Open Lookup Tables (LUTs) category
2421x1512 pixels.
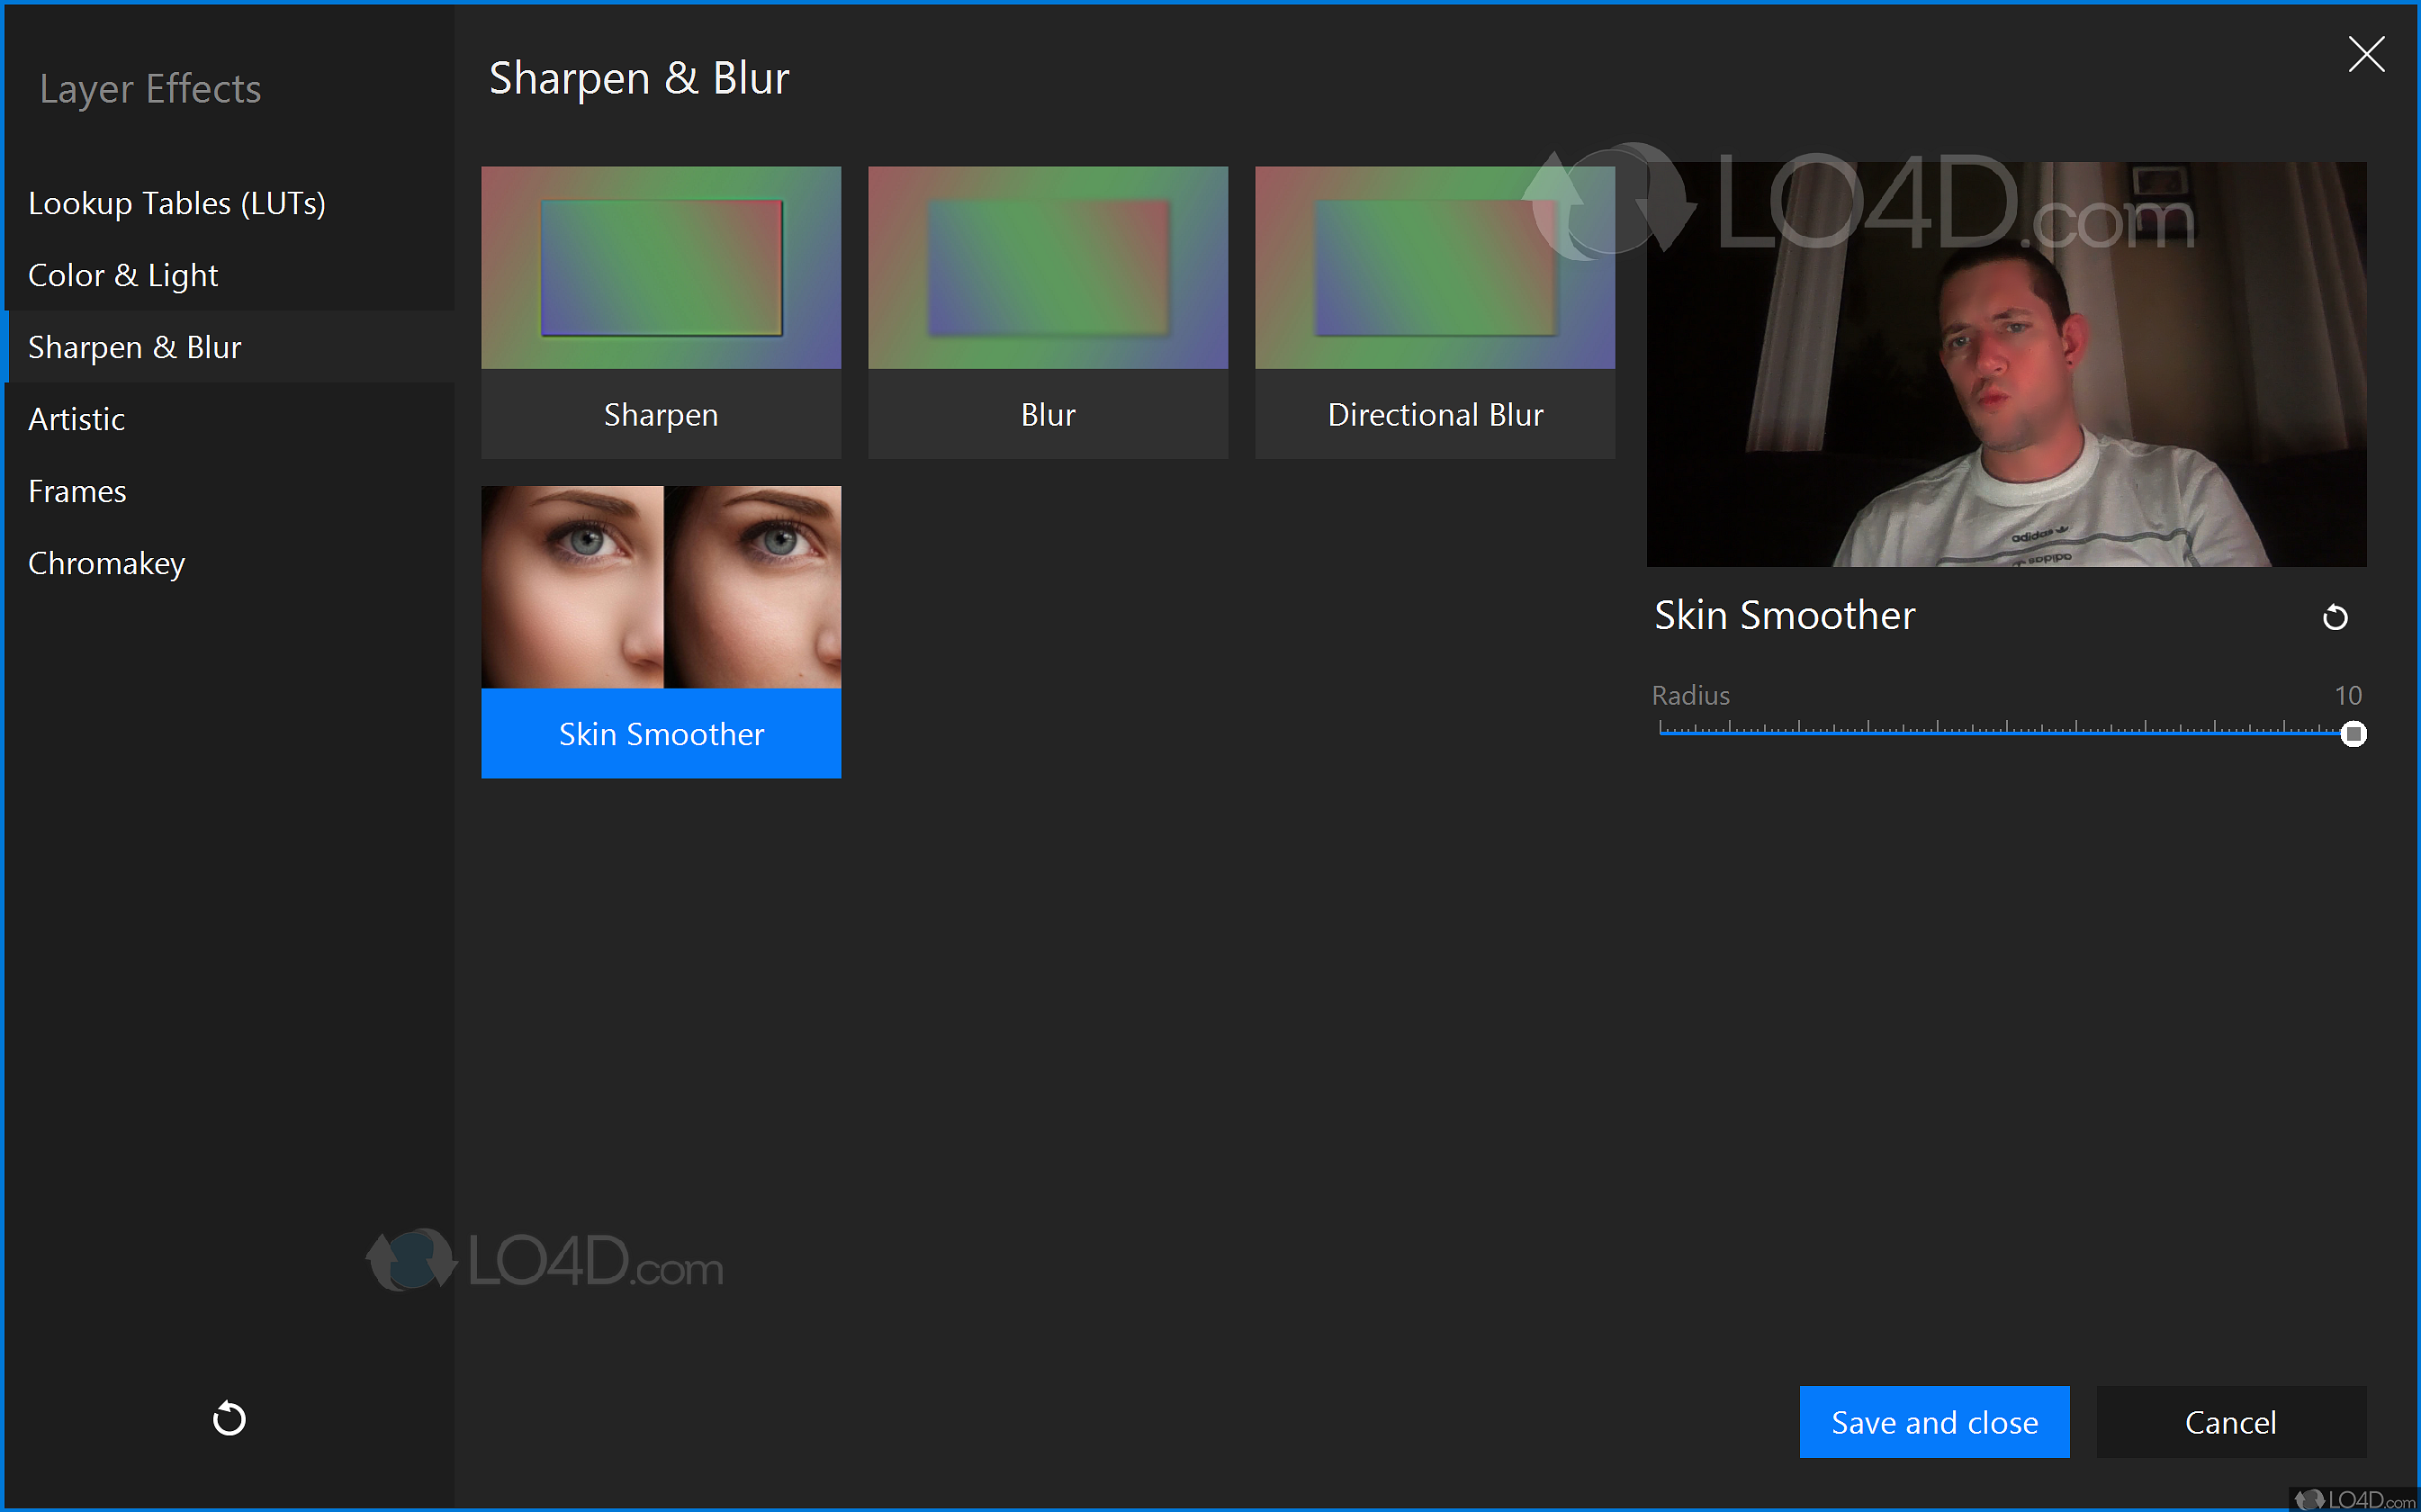[177, 203]
